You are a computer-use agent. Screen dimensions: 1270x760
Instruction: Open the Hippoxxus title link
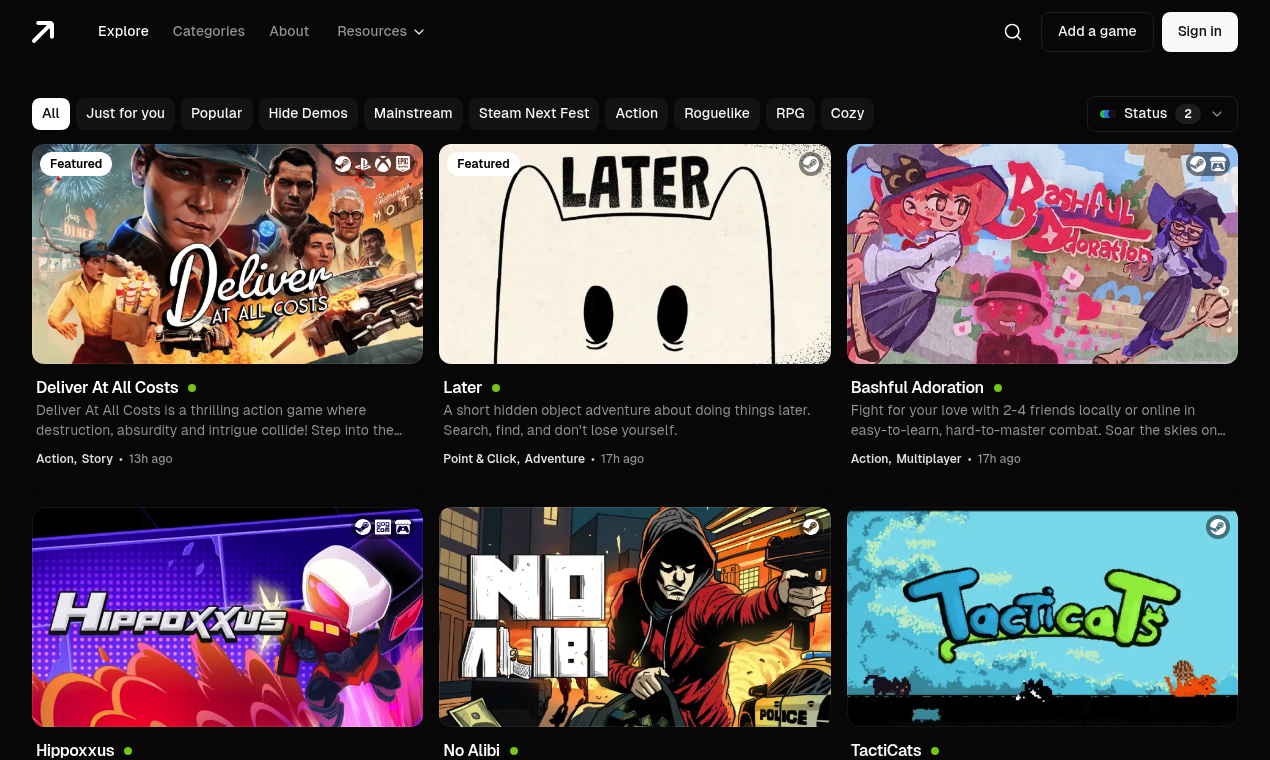(x=75, y=751)
